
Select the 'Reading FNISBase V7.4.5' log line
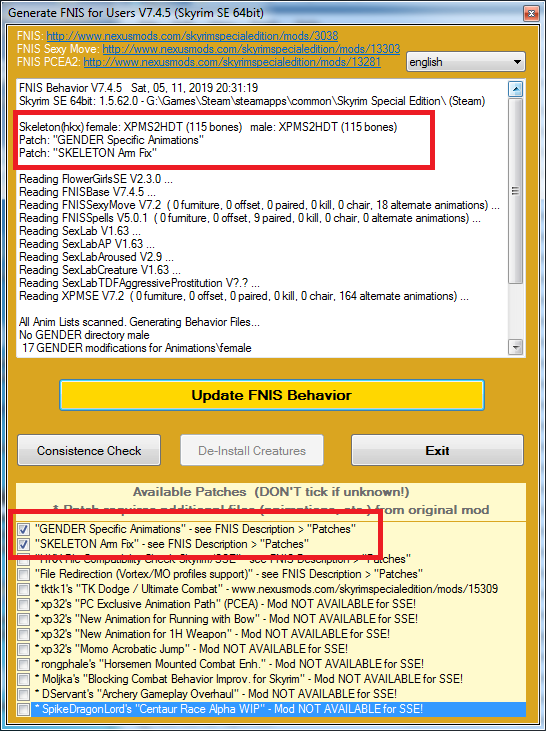point(87,192)
